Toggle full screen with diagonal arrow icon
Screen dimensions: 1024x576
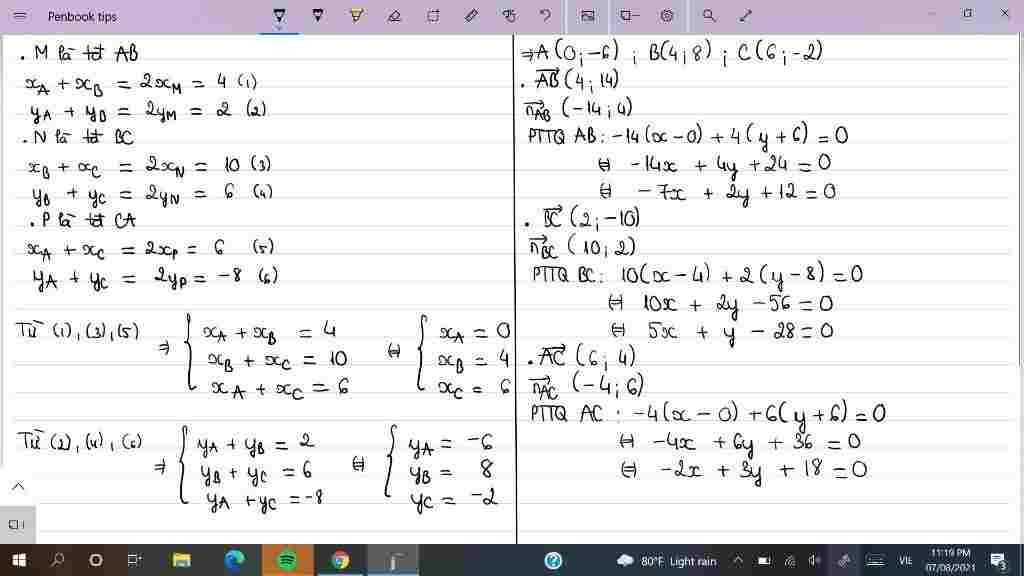pos(746,16)
